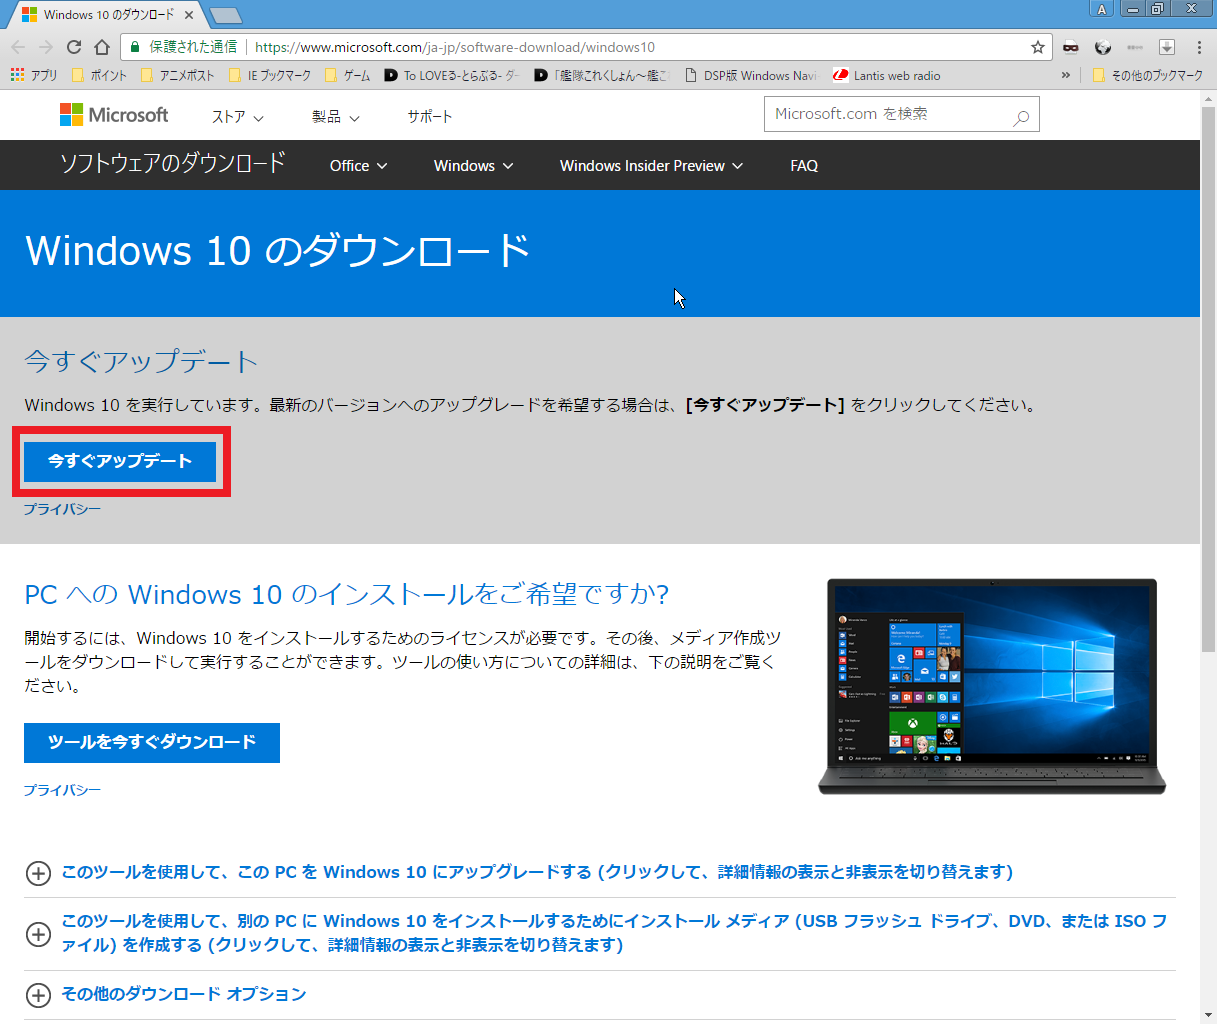The width and height of the screenshot is (1217, 1024).
Task: Open the FAQ menu item
Action: [x=804, y=166]
